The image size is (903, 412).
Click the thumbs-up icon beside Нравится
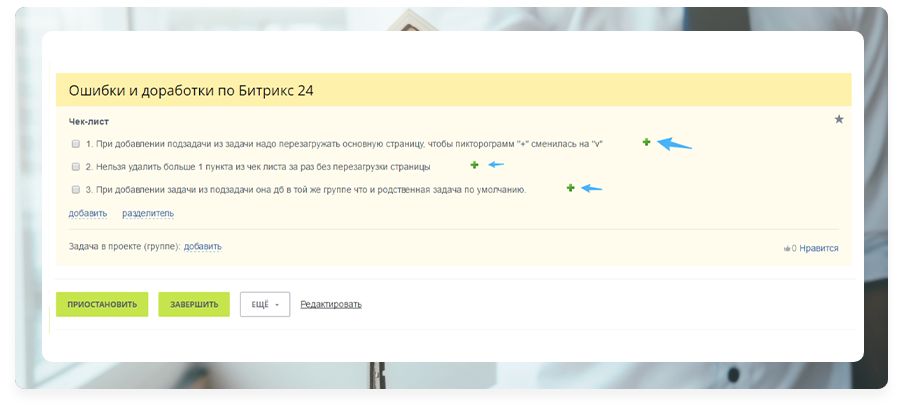click(x=787, y=249)
